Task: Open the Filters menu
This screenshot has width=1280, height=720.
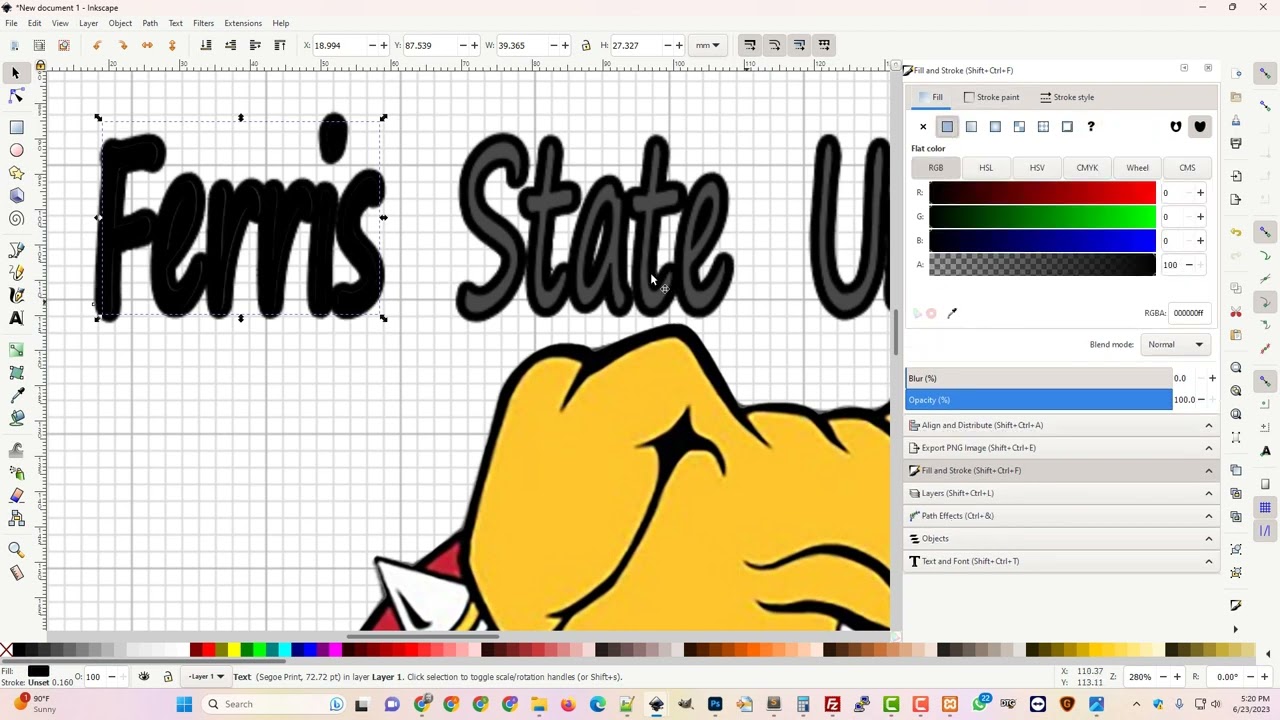Action: coord(203,23)
